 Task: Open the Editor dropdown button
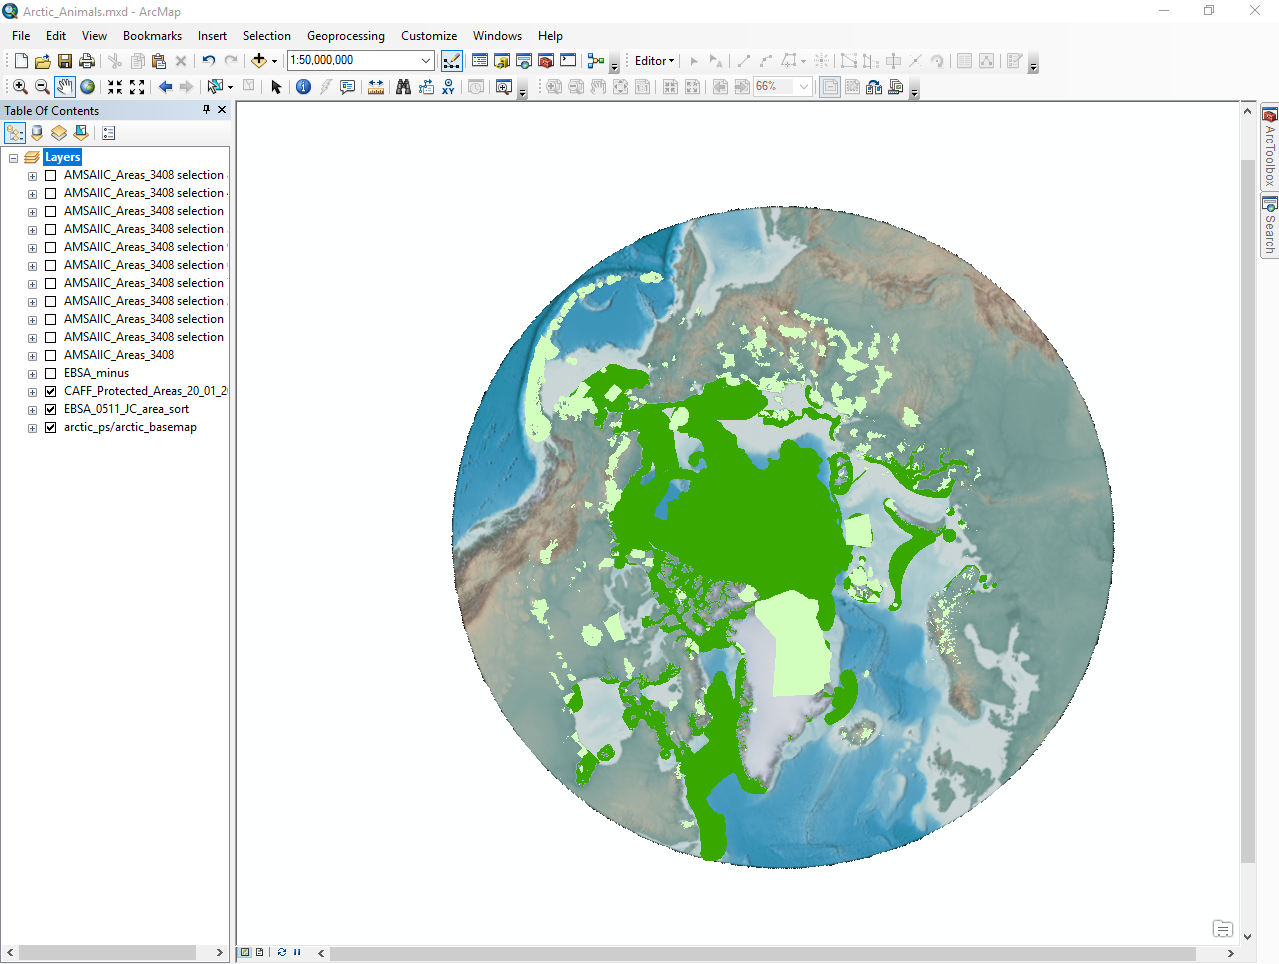coord(654,61)
